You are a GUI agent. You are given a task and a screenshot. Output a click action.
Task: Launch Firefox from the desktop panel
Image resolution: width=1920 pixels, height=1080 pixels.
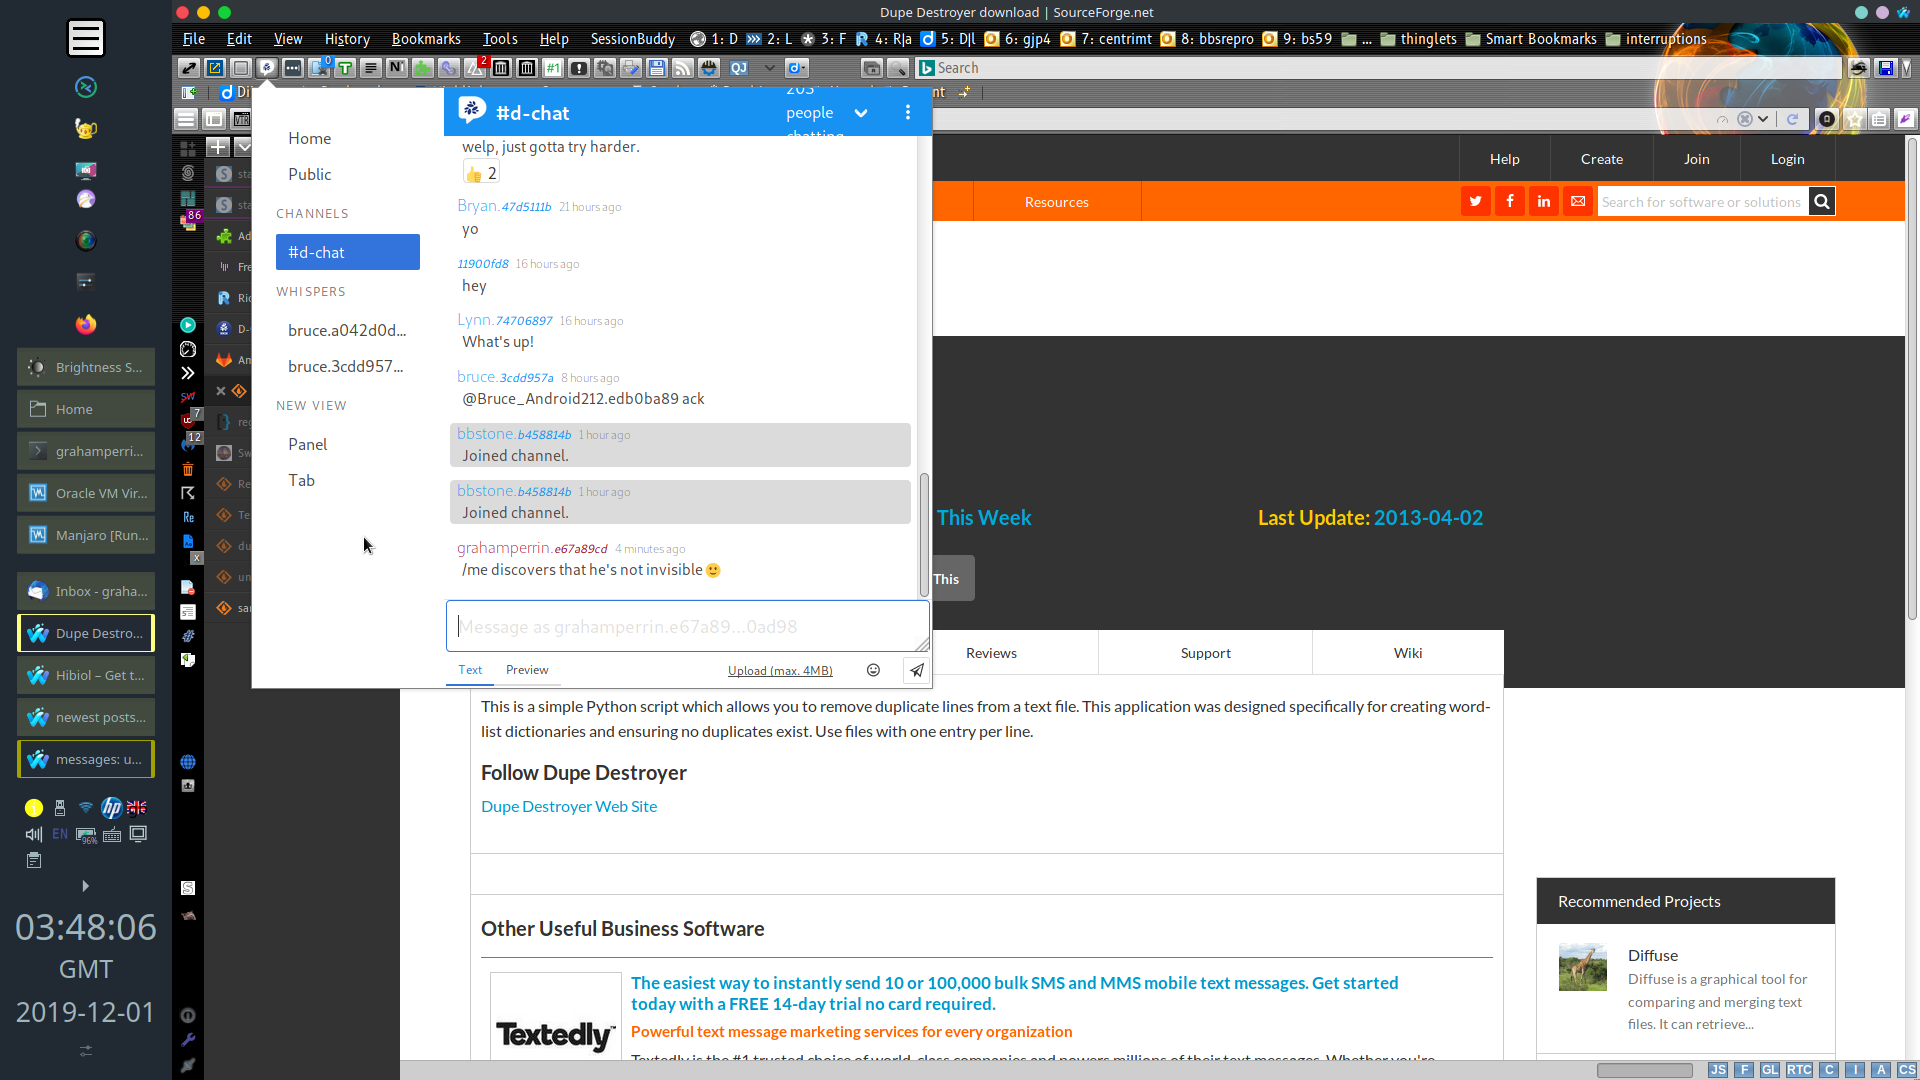[x=86, y=324]
